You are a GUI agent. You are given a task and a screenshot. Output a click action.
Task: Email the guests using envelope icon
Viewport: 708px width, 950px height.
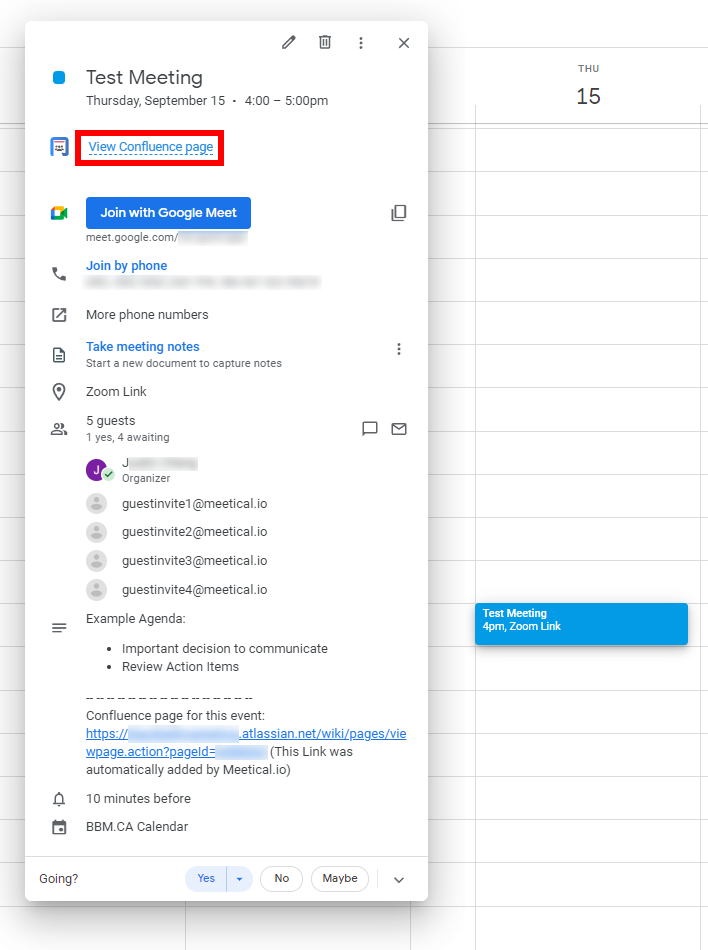(399, 429)
